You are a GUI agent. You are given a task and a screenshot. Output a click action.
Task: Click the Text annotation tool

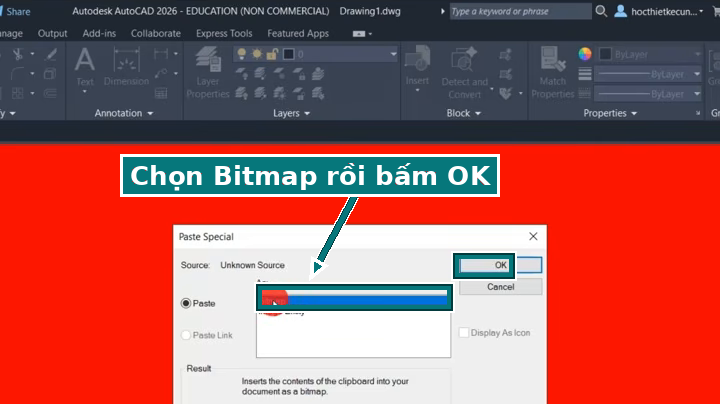(x=85, y=68)
